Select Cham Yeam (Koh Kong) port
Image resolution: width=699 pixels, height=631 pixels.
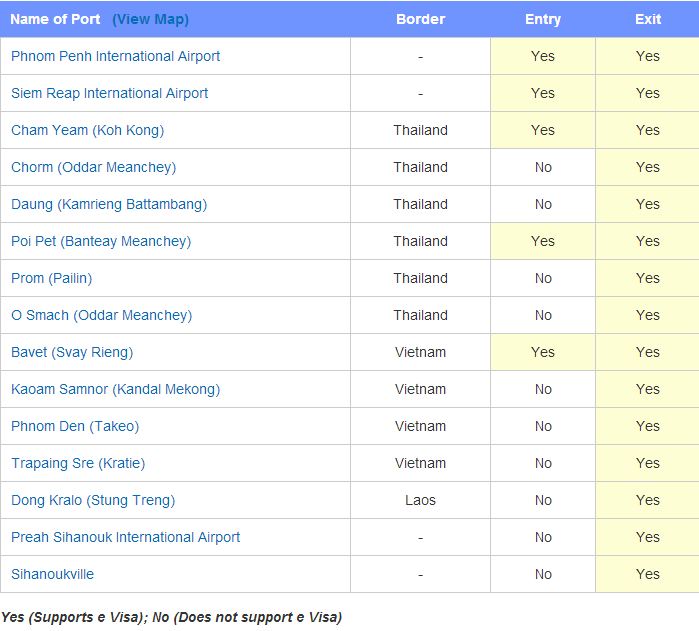pos(88,130)
